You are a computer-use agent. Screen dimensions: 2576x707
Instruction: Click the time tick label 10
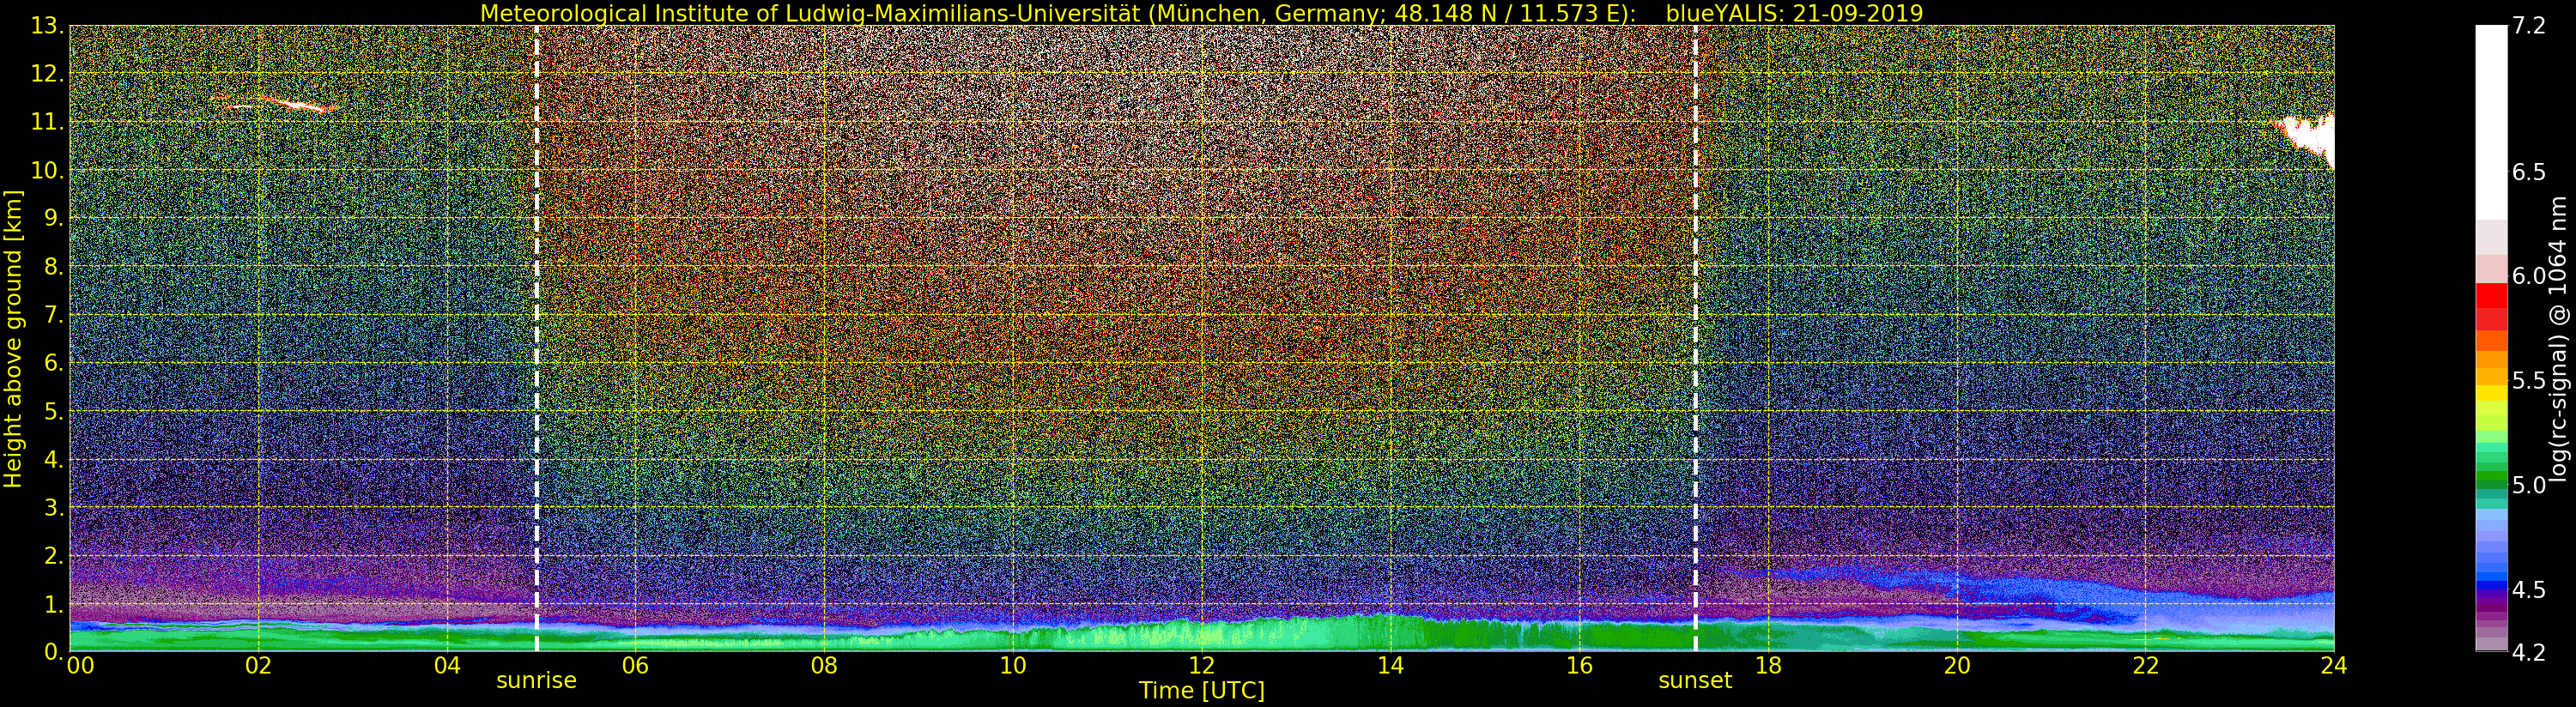[x=1013, y=666]
